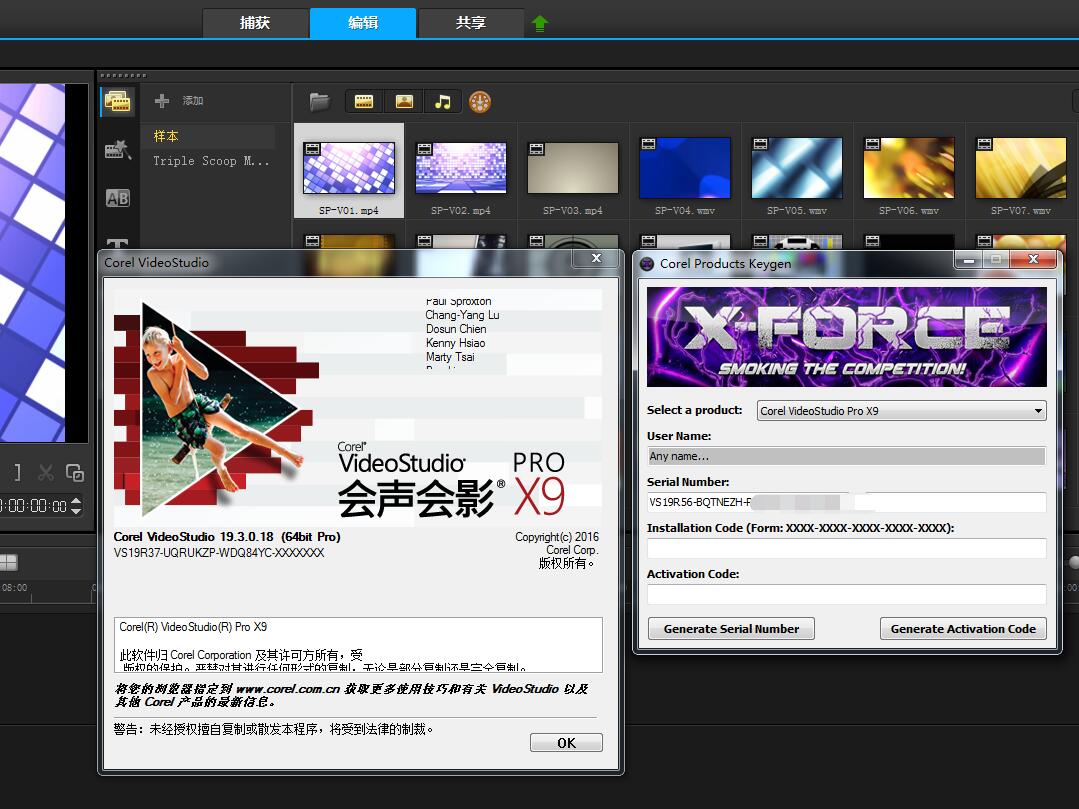The height and width of the screenshot is (809, 1079).
Task: Open the 捕获 capture tab
Action: pos(255,23)
